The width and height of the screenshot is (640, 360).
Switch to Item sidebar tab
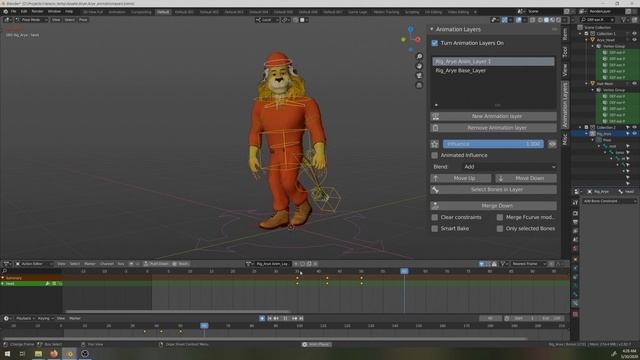565,33
